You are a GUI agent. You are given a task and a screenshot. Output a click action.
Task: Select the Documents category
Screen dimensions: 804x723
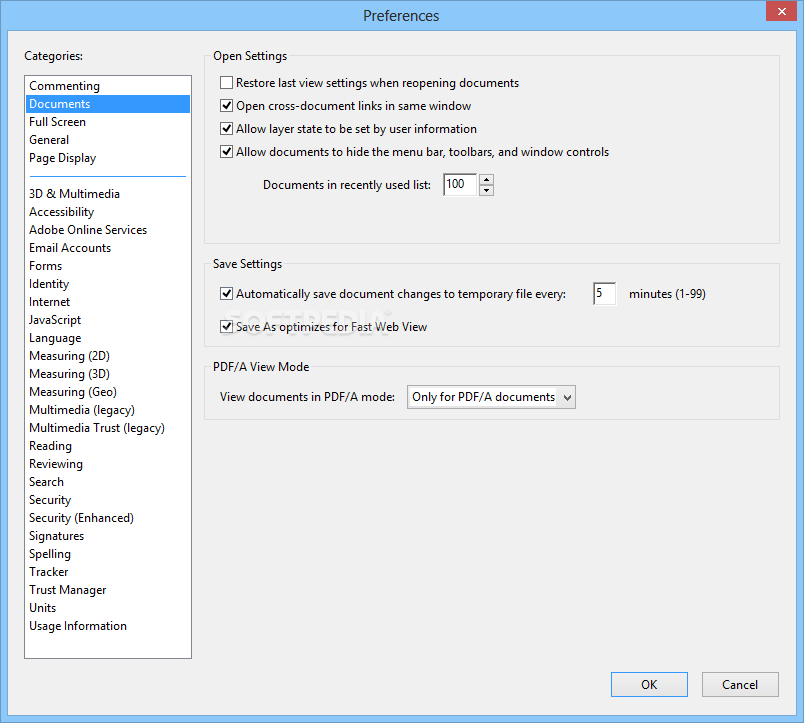pos(108,104)
